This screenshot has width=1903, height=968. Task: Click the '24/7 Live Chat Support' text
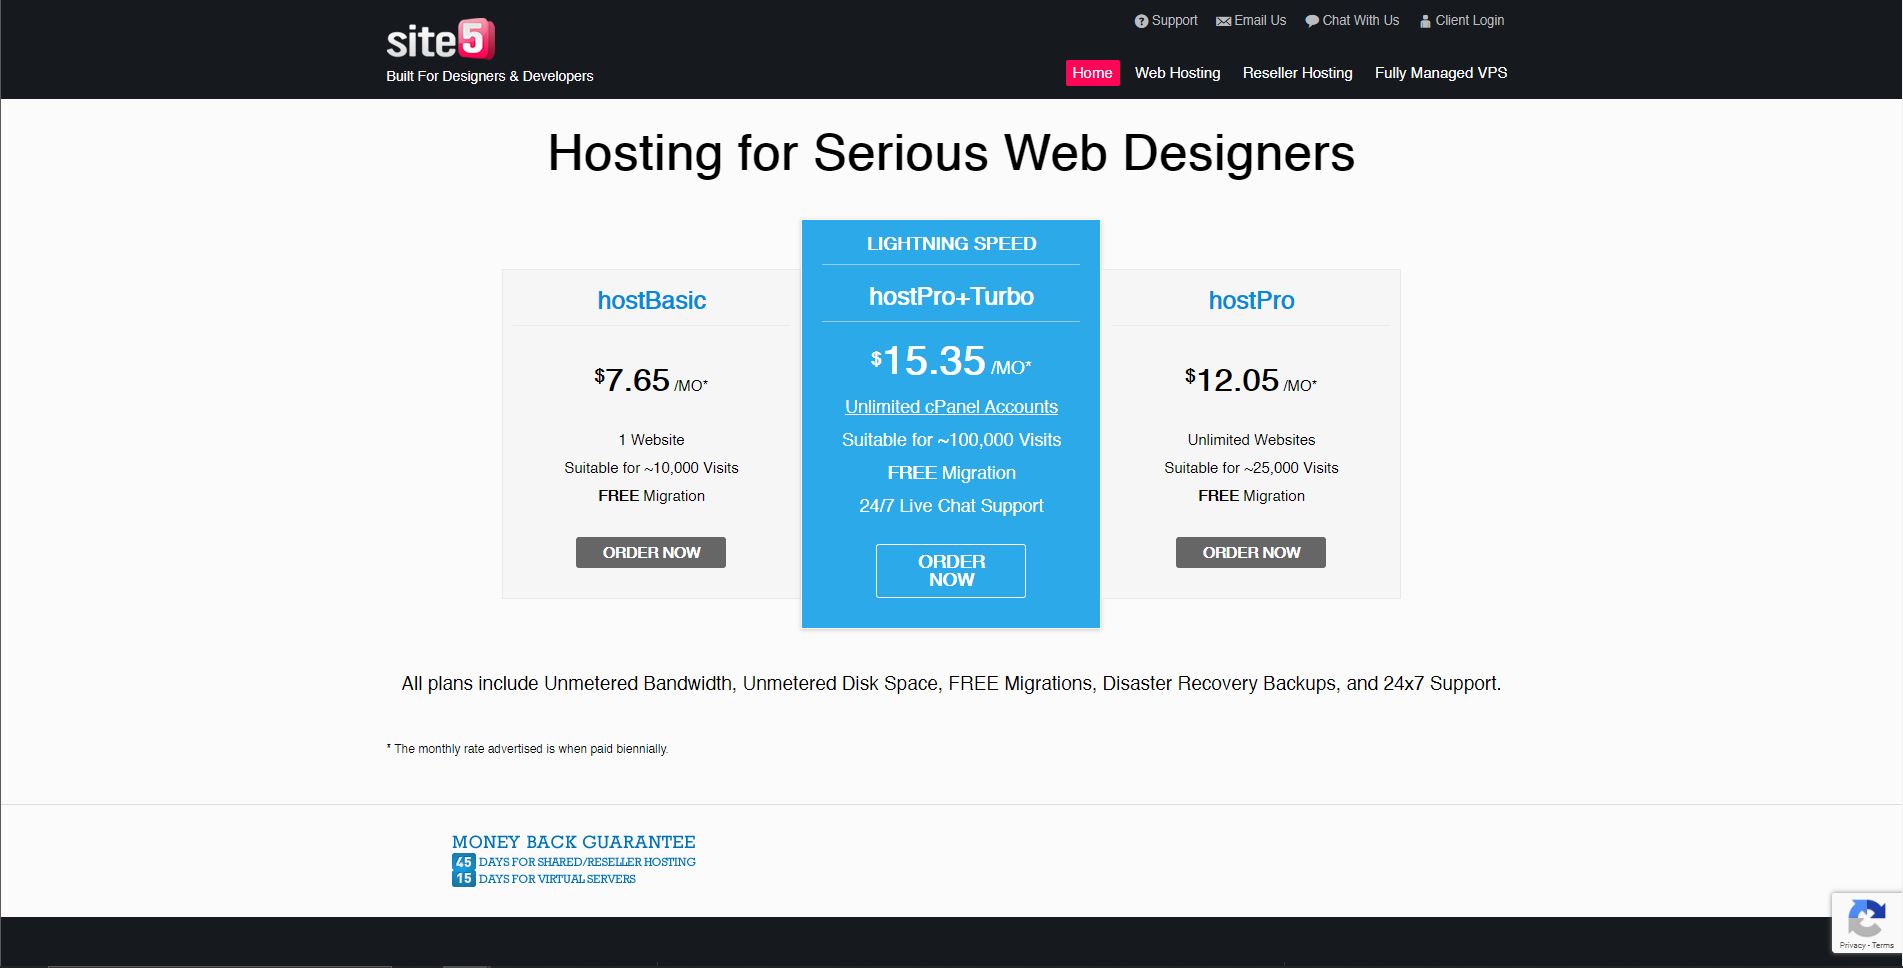[x=951, y=506]
